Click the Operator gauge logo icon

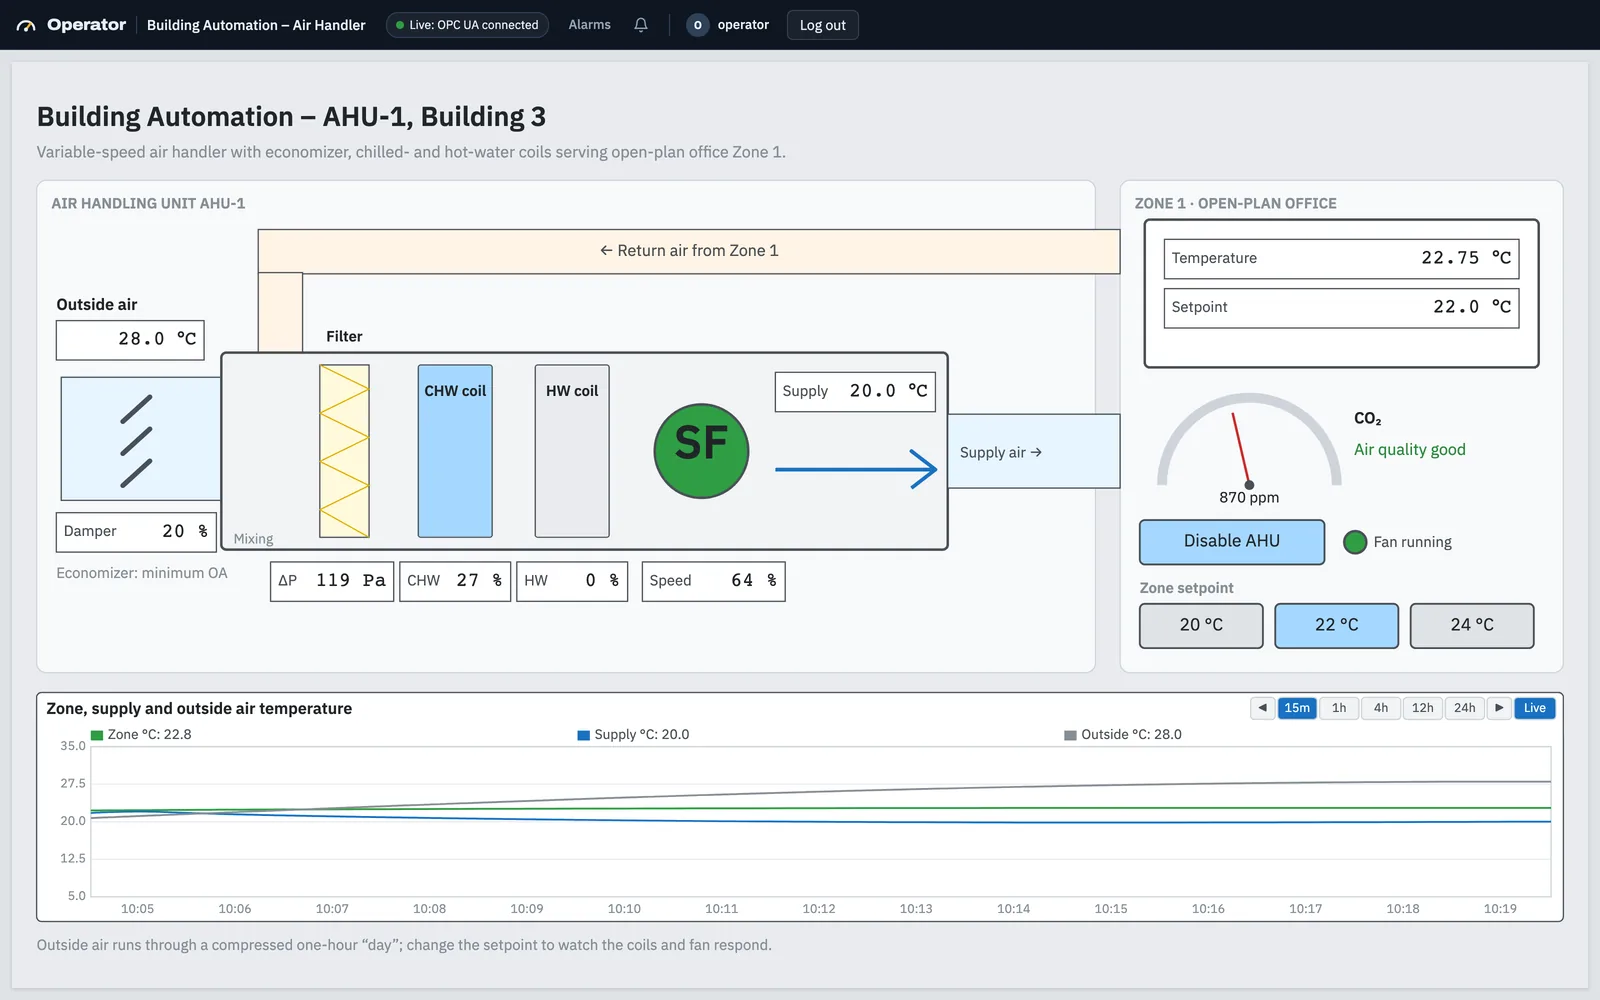tap(26, 25)
